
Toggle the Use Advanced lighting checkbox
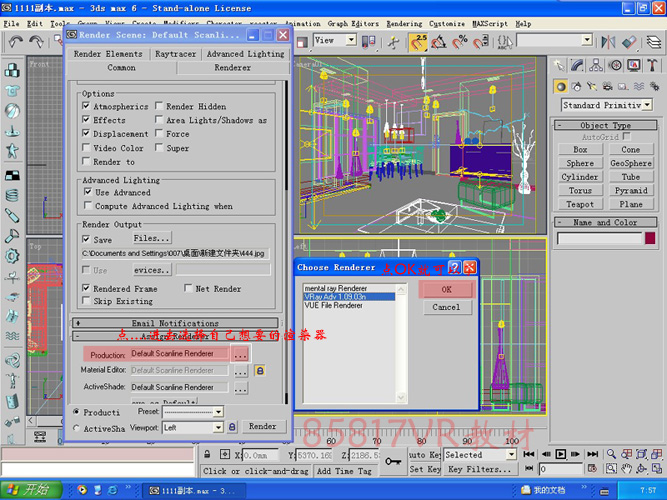pos(88,192)
